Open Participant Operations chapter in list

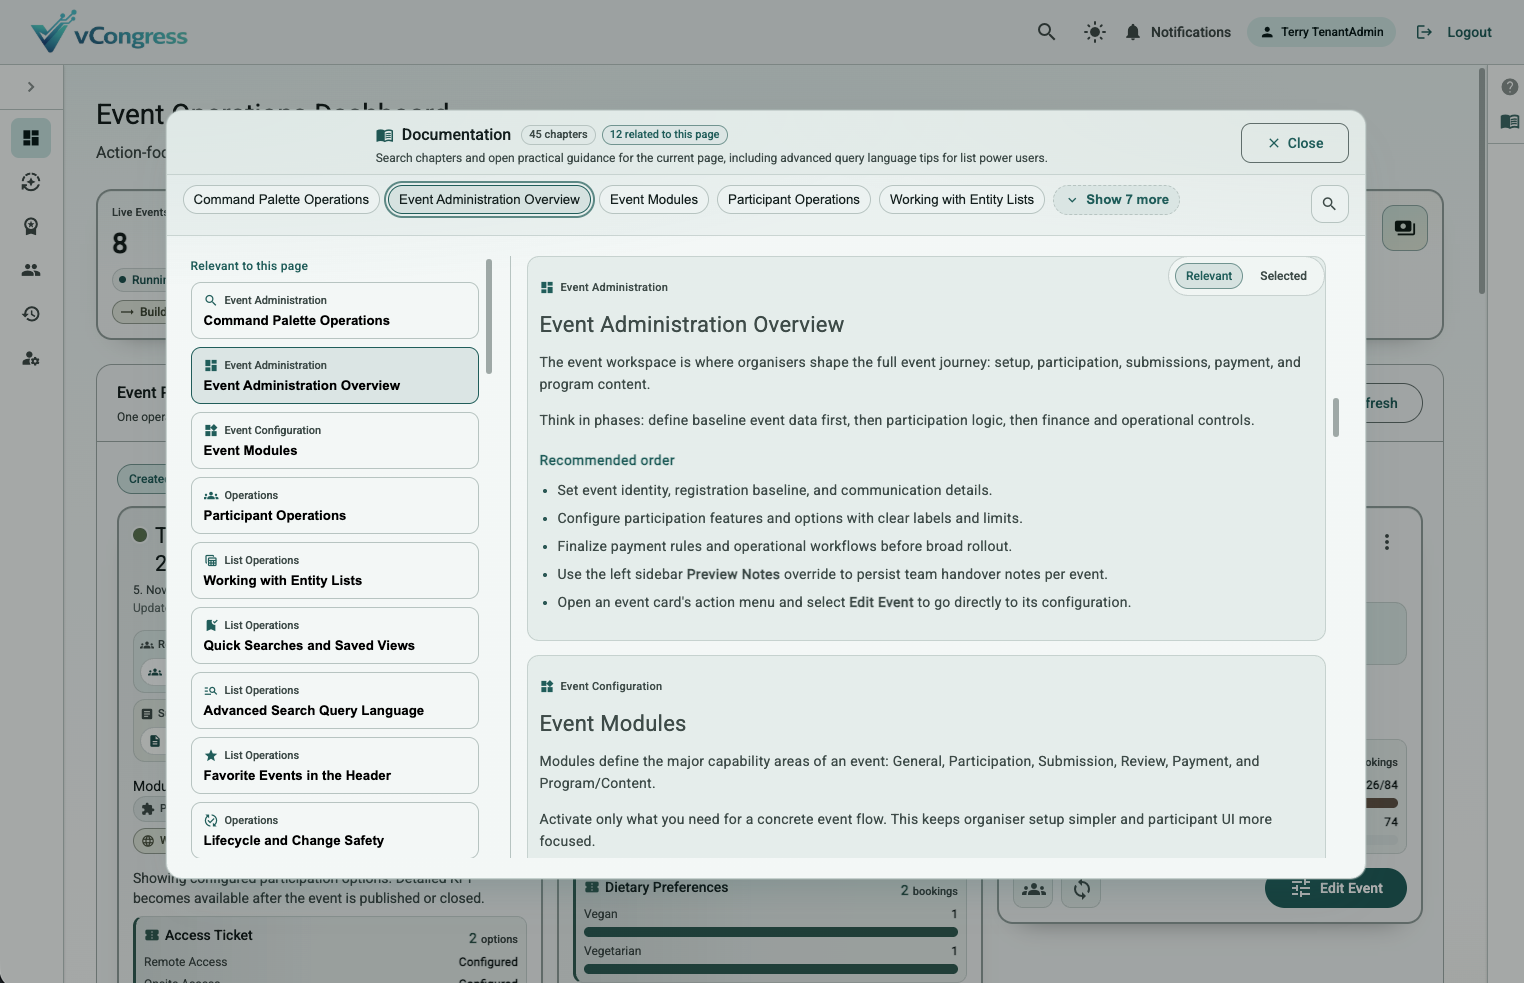[x=334, y=506]
